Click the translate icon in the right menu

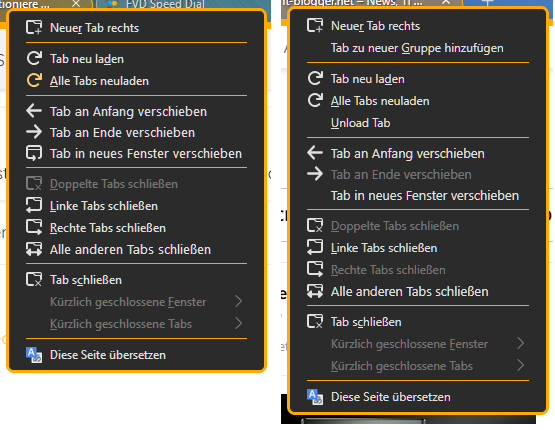(315, 397)
